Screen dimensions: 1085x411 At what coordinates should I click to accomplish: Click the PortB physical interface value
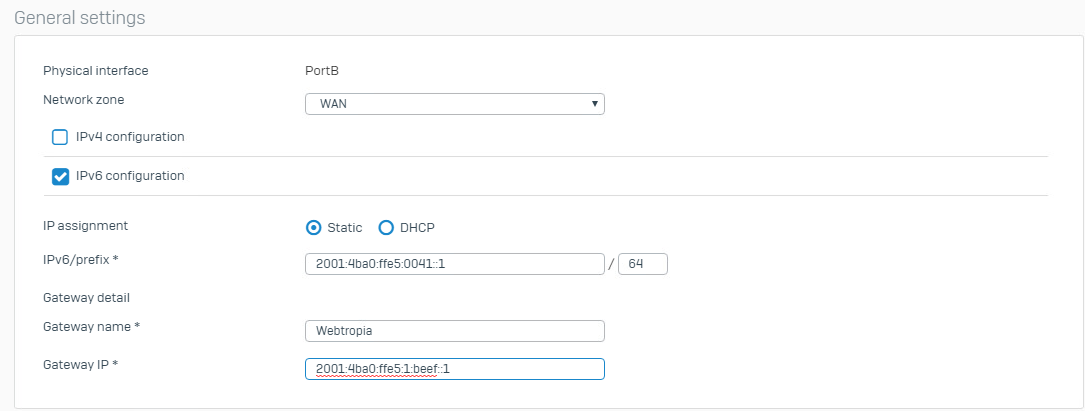[323, 71]
